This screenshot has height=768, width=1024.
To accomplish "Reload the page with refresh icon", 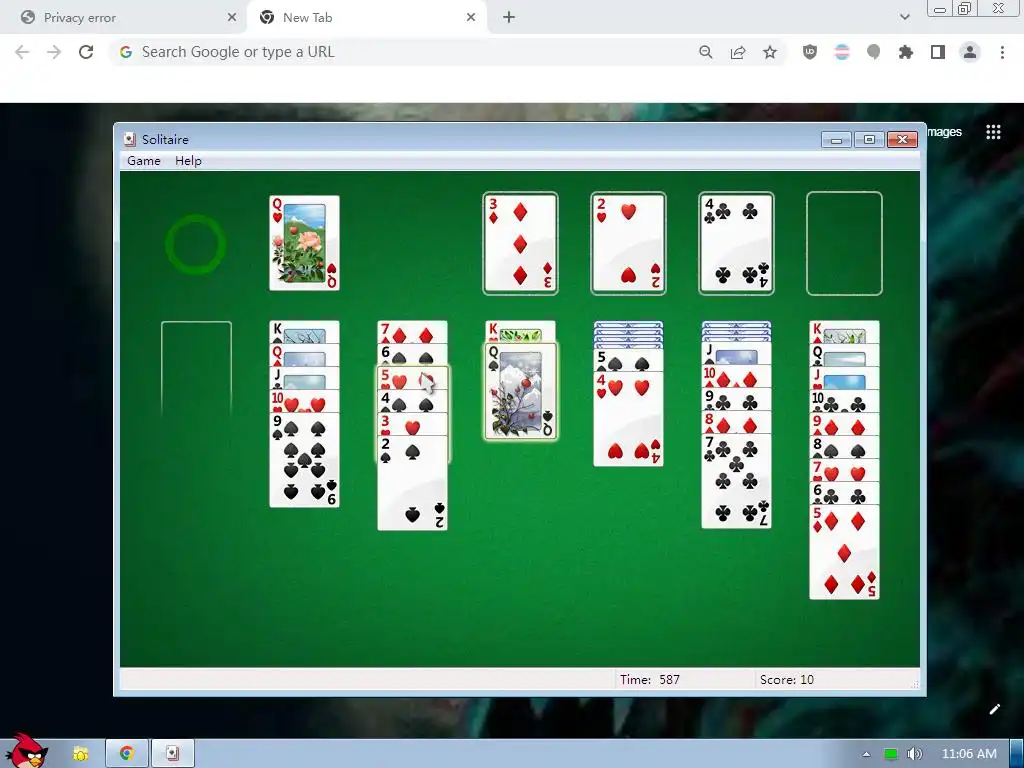I will point(86,52).
